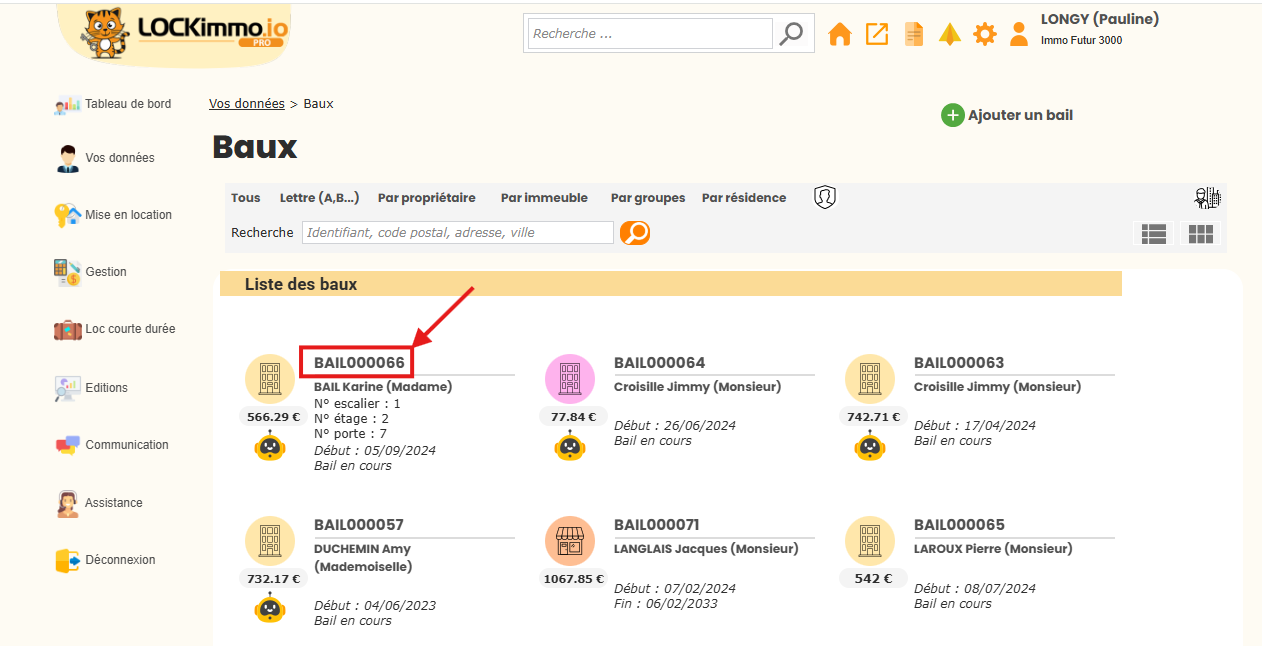Click the Ajouter un bail label
1262x646 pixels.
click(1020, 115)
